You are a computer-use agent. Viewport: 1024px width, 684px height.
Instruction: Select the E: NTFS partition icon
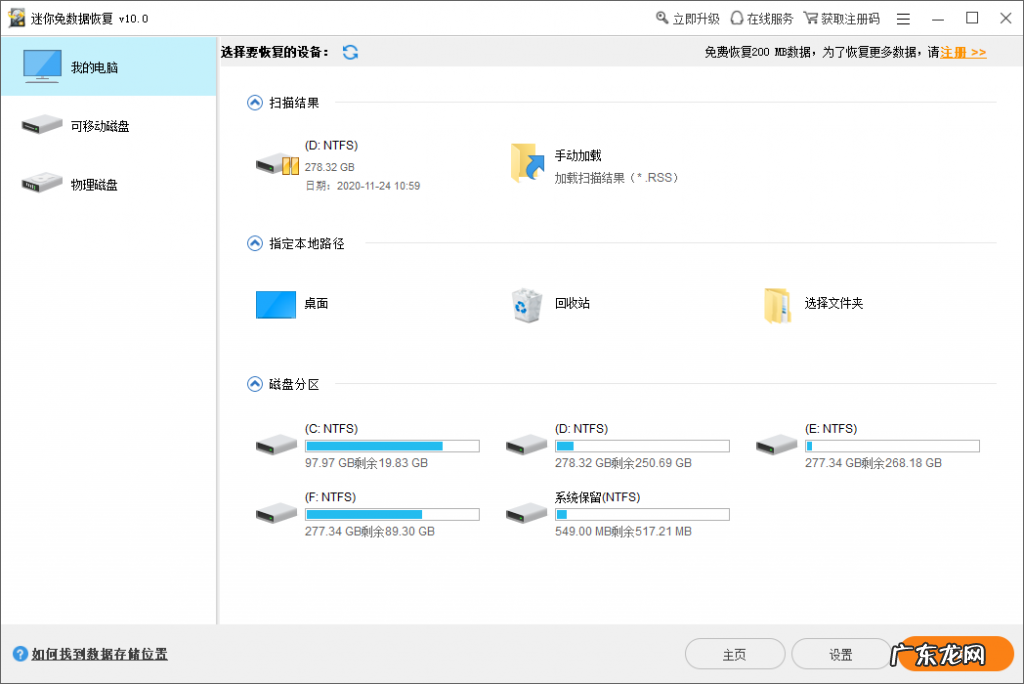tap(777, 445)
